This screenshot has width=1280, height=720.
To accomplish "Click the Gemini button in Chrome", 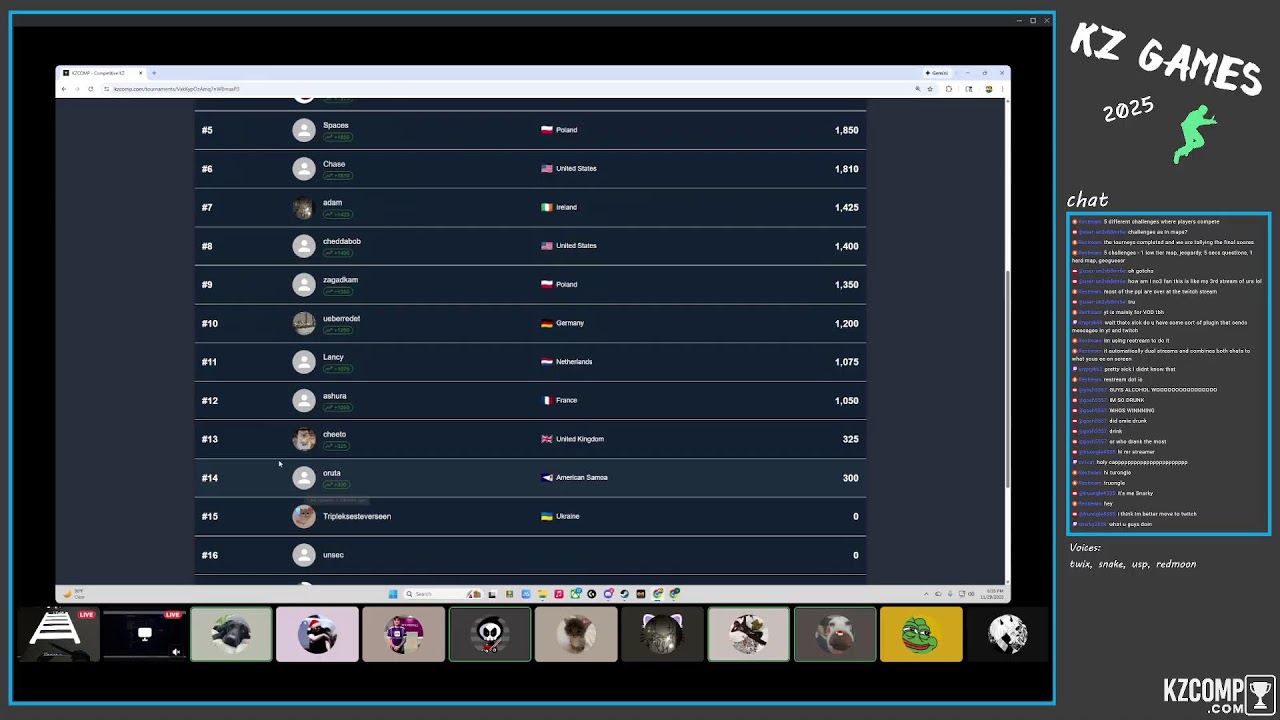I will coord(937,73).
